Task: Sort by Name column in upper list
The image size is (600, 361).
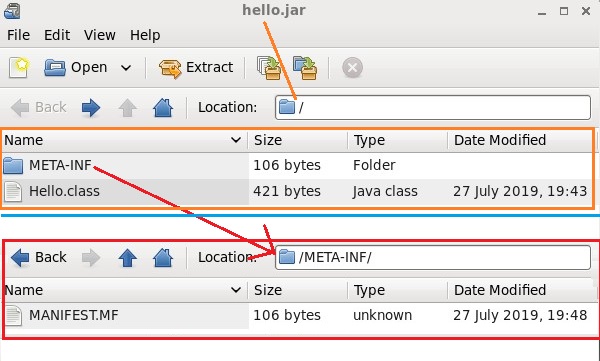Action: click(x=124, y=140)
